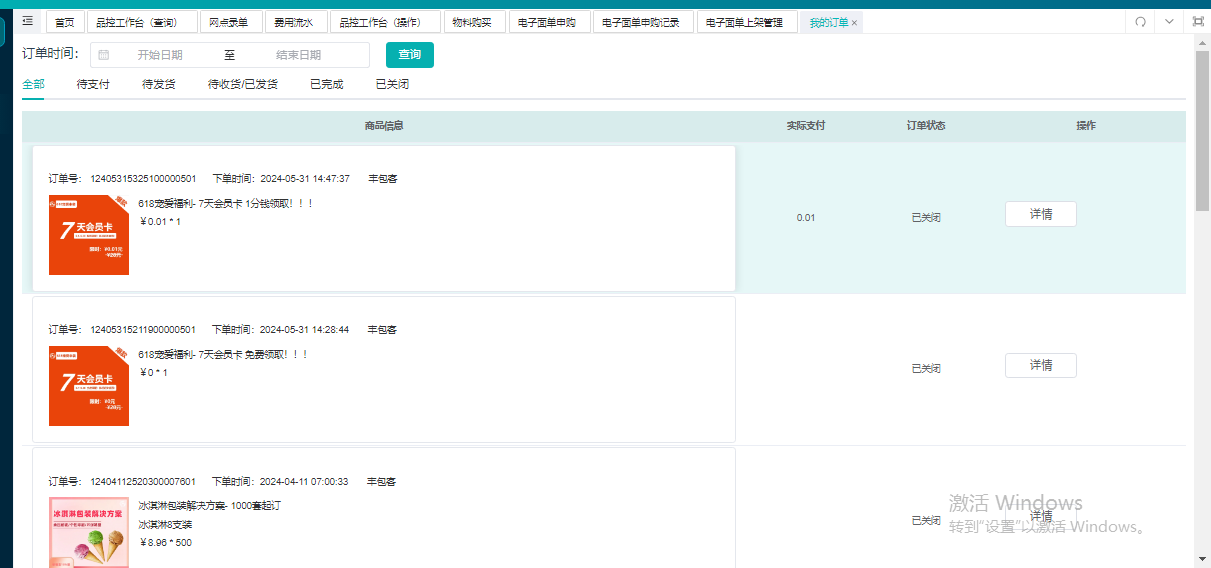Viewport: 1211px width, 568px height.
Task: Show the 已完成 orders tab
Action: [327, 84]
